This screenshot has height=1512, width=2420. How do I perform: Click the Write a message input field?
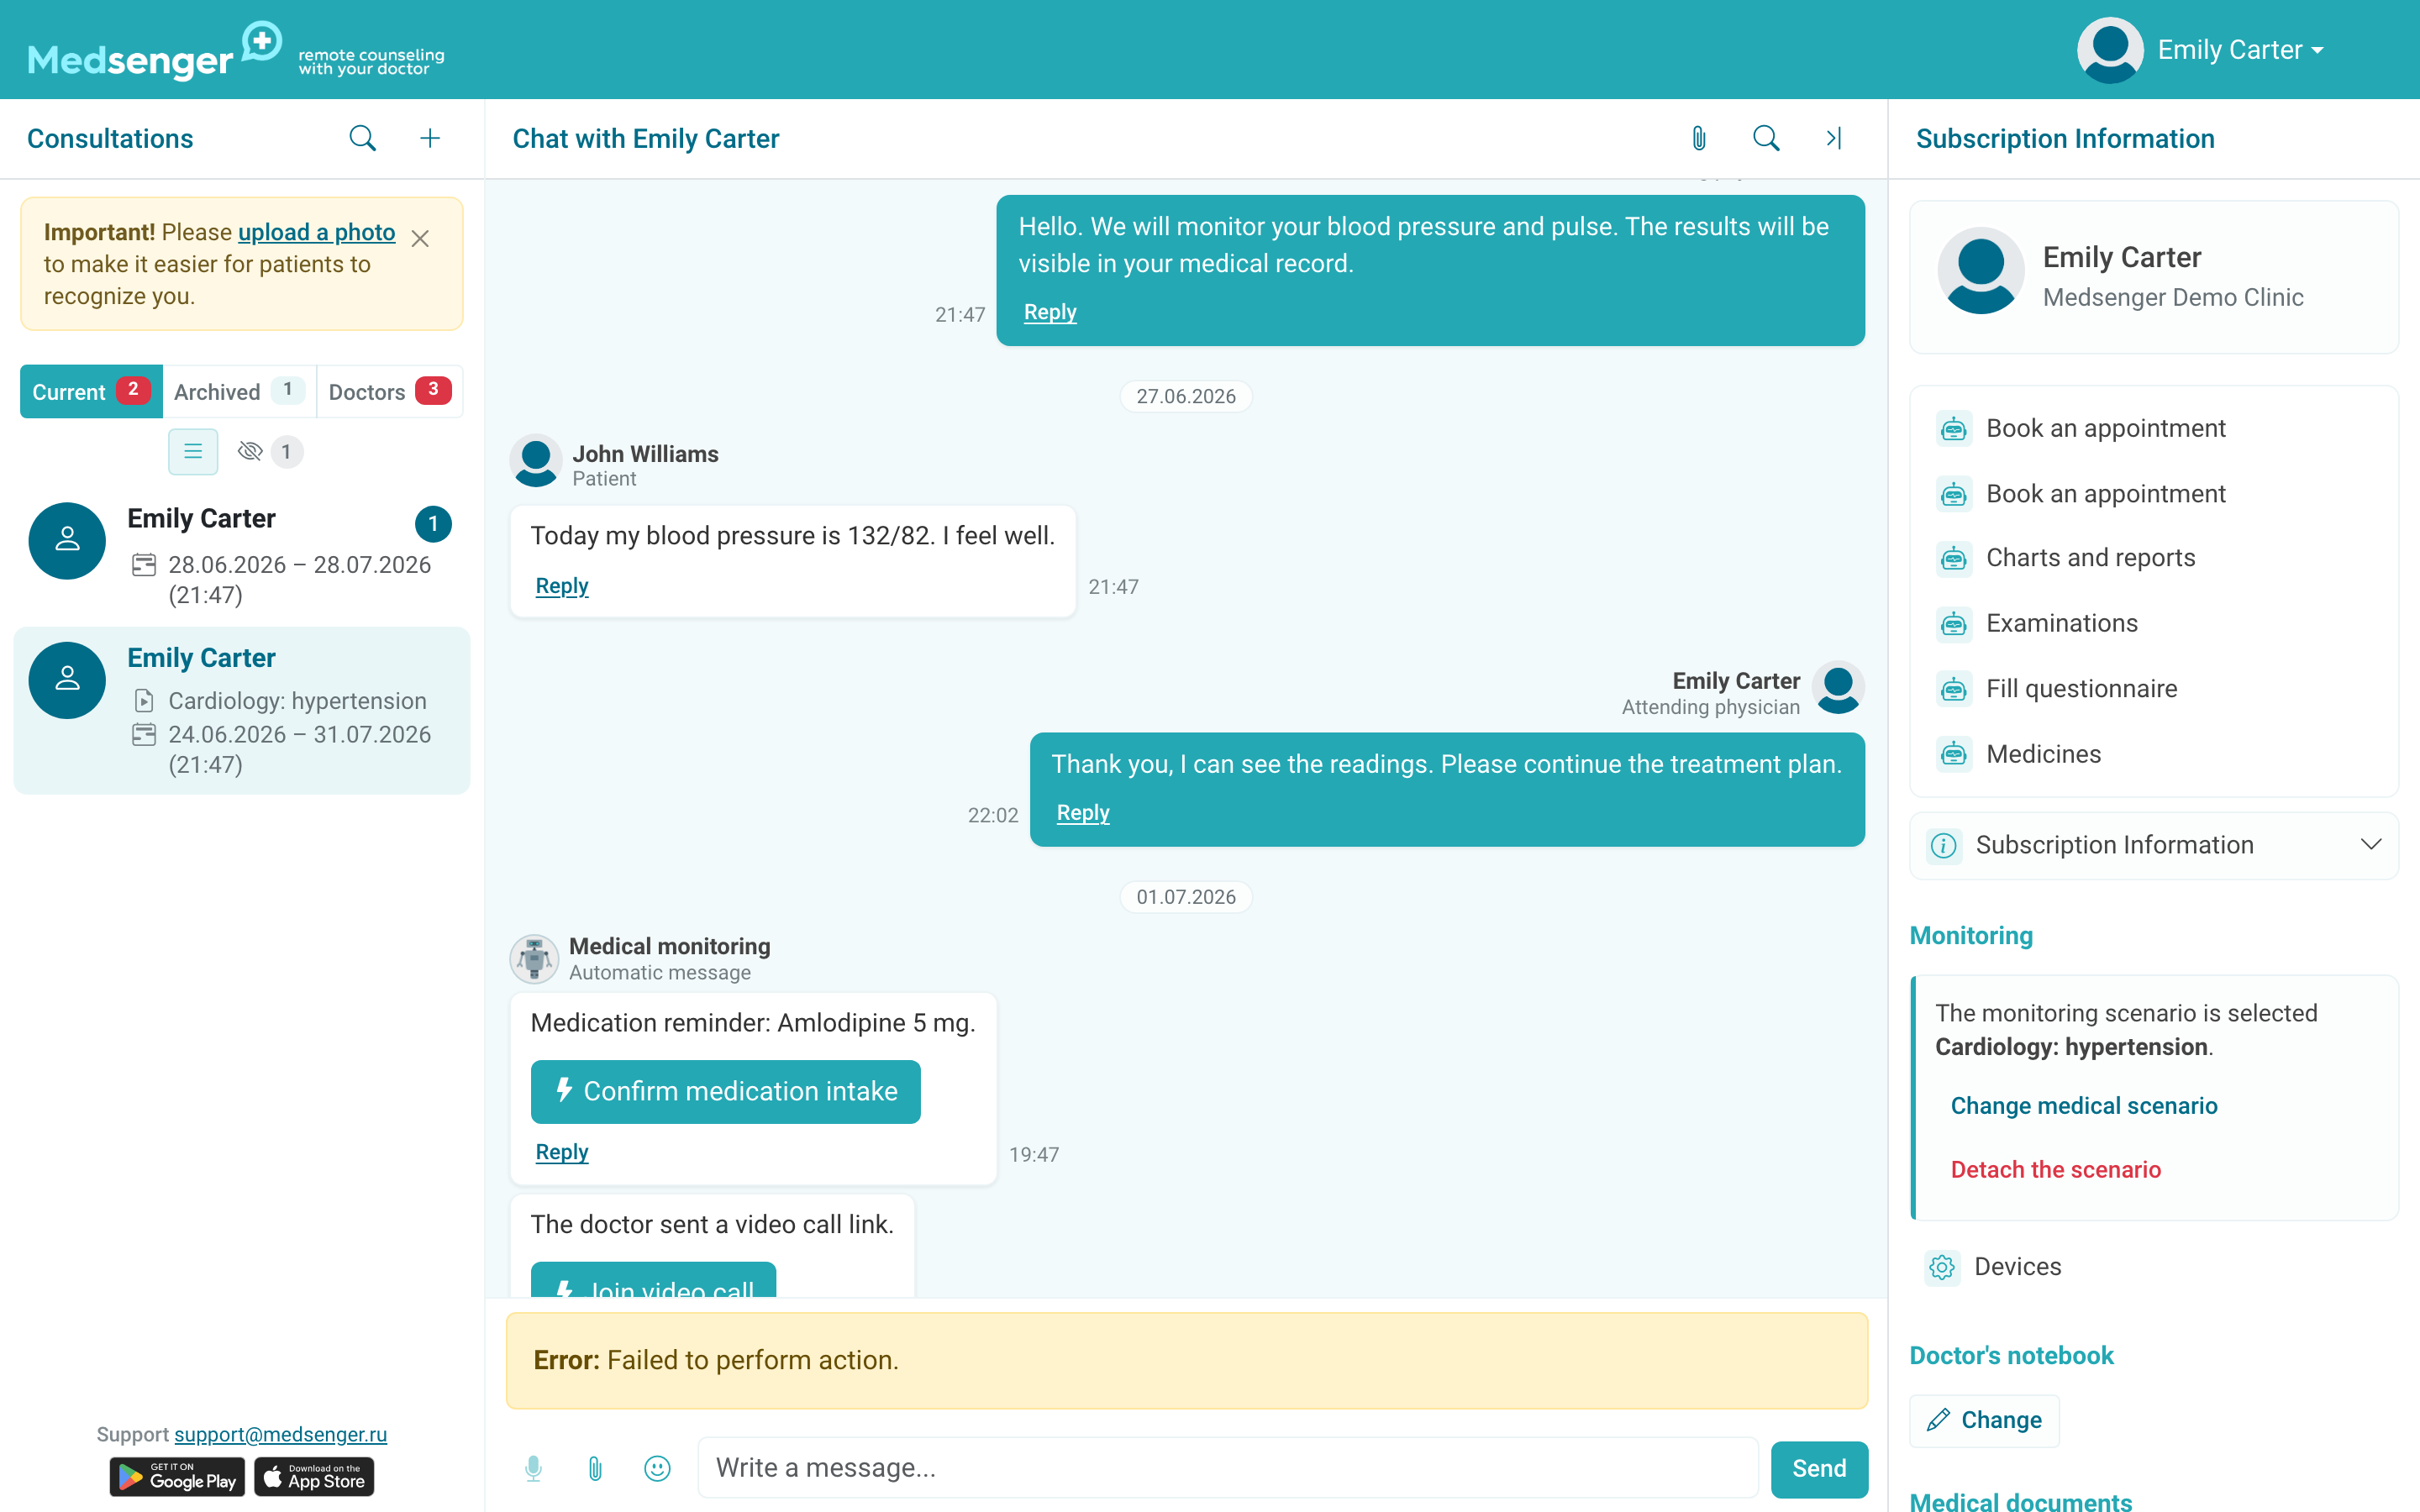pyautogui.click(x=1227, y=1468)
